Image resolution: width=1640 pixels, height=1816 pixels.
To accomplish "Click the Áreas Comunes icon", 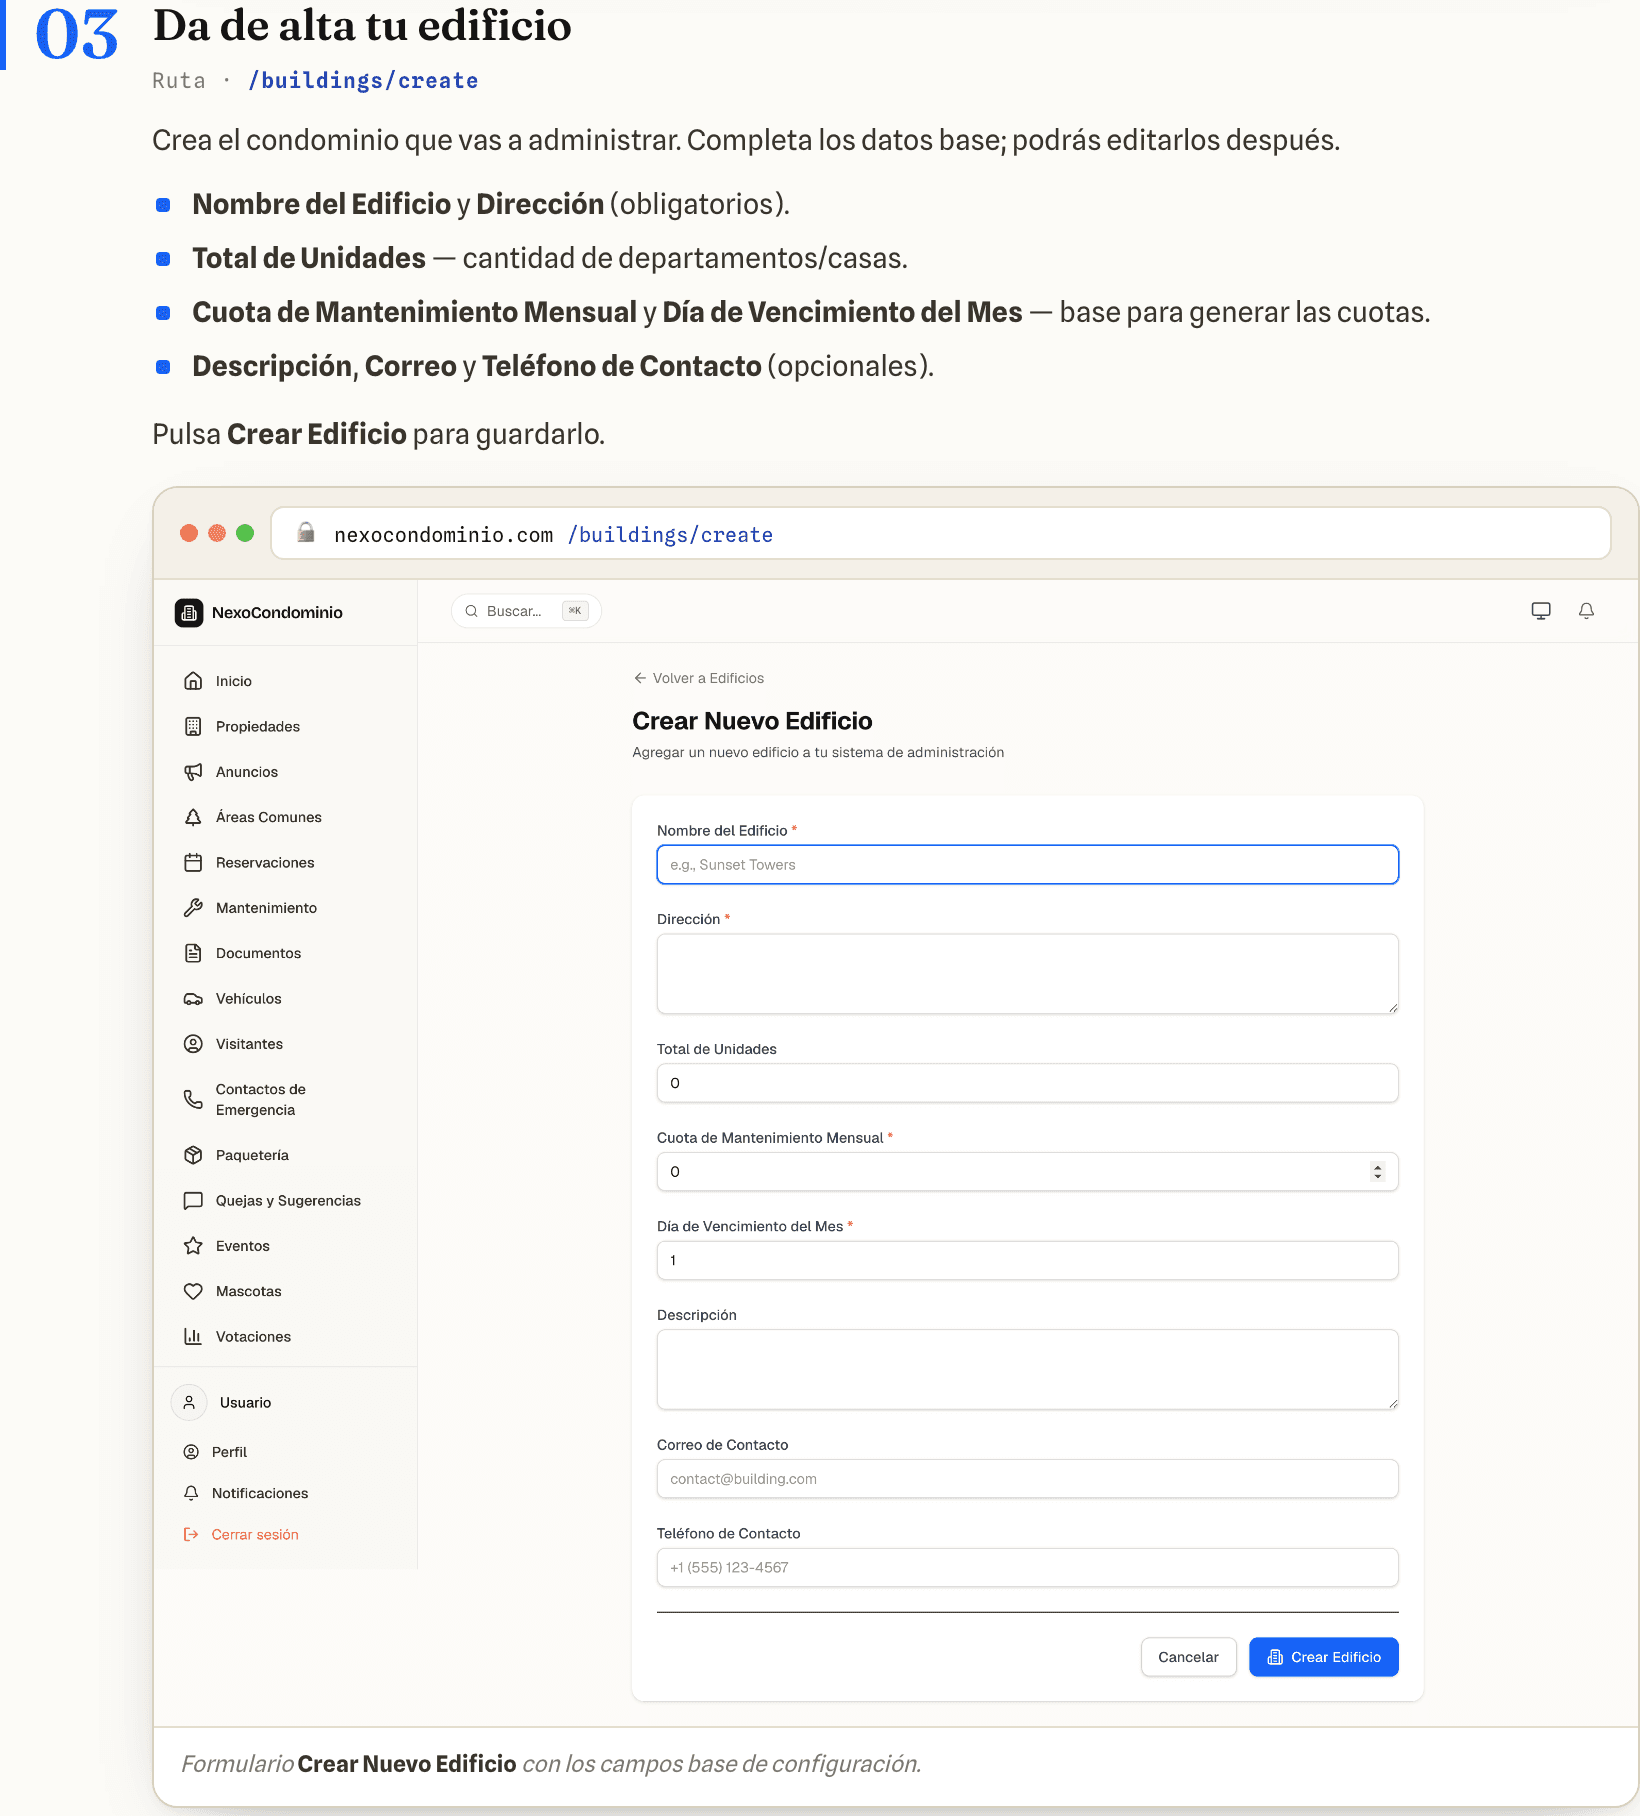I will 193,817.
